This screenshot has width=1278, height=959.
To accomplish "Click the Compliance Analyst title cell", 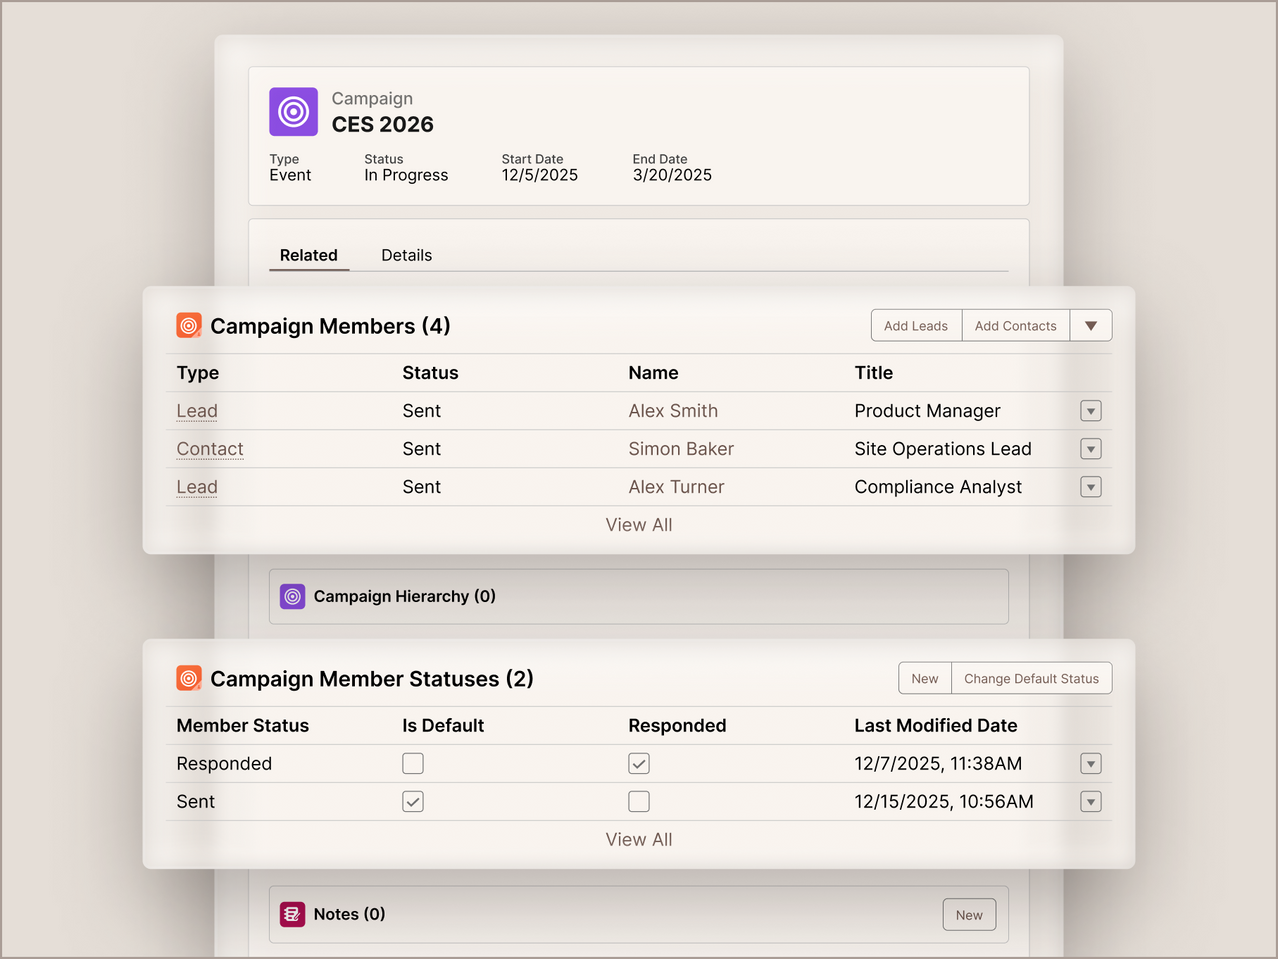I will point(938,487).
